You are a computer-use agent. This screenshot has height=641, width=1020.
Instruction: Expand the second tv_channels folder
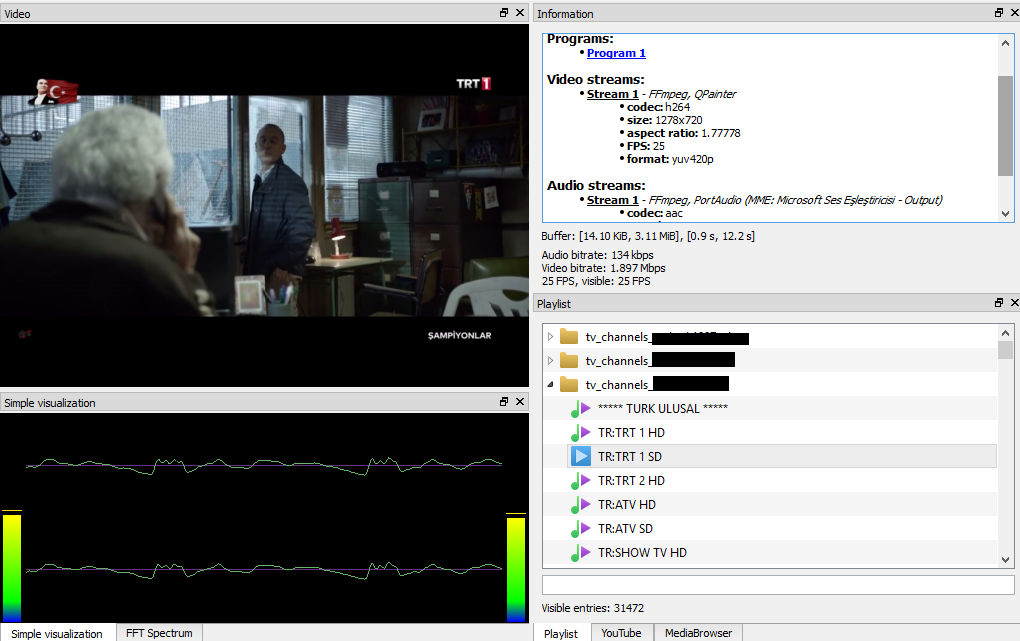pyautogui.click(x=550, y=361)
